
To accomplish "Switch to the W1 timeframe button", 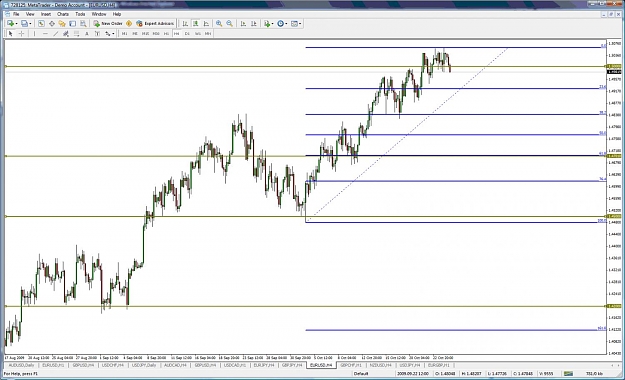I will [197, 33].
